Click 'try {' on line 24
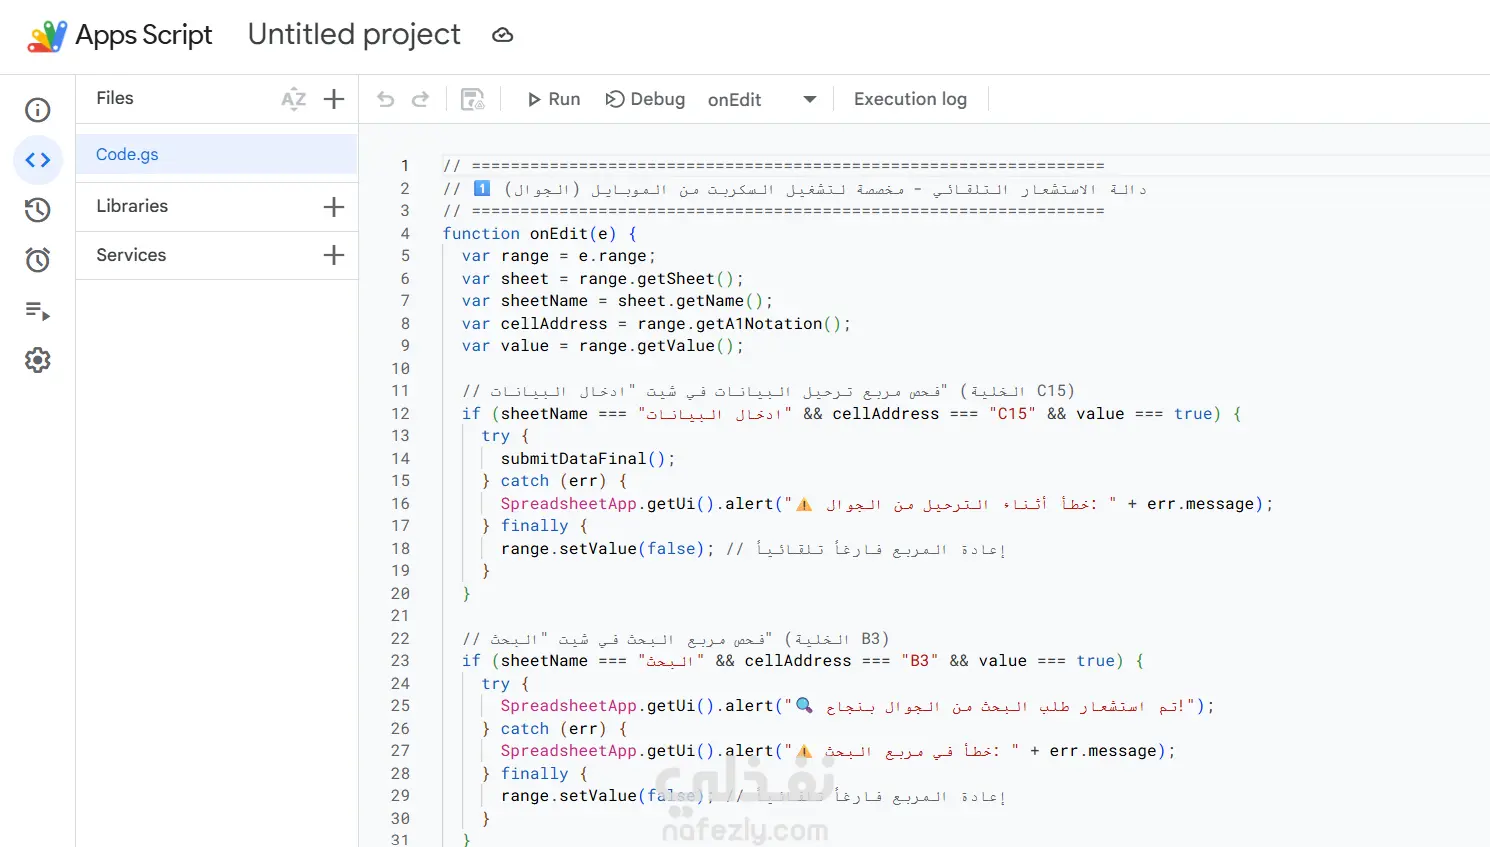This screenshot has width=1490, height=847. tap(505, 683)
